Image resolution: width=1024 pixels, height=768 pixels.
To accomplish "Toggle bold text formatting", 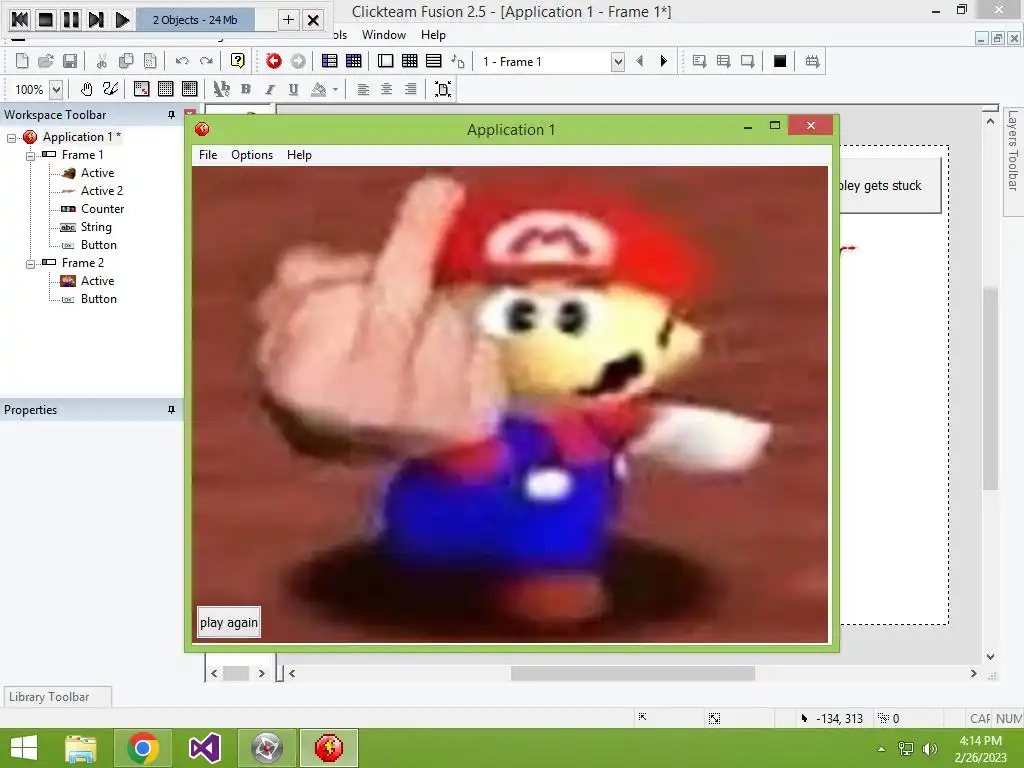I will 246,89.
